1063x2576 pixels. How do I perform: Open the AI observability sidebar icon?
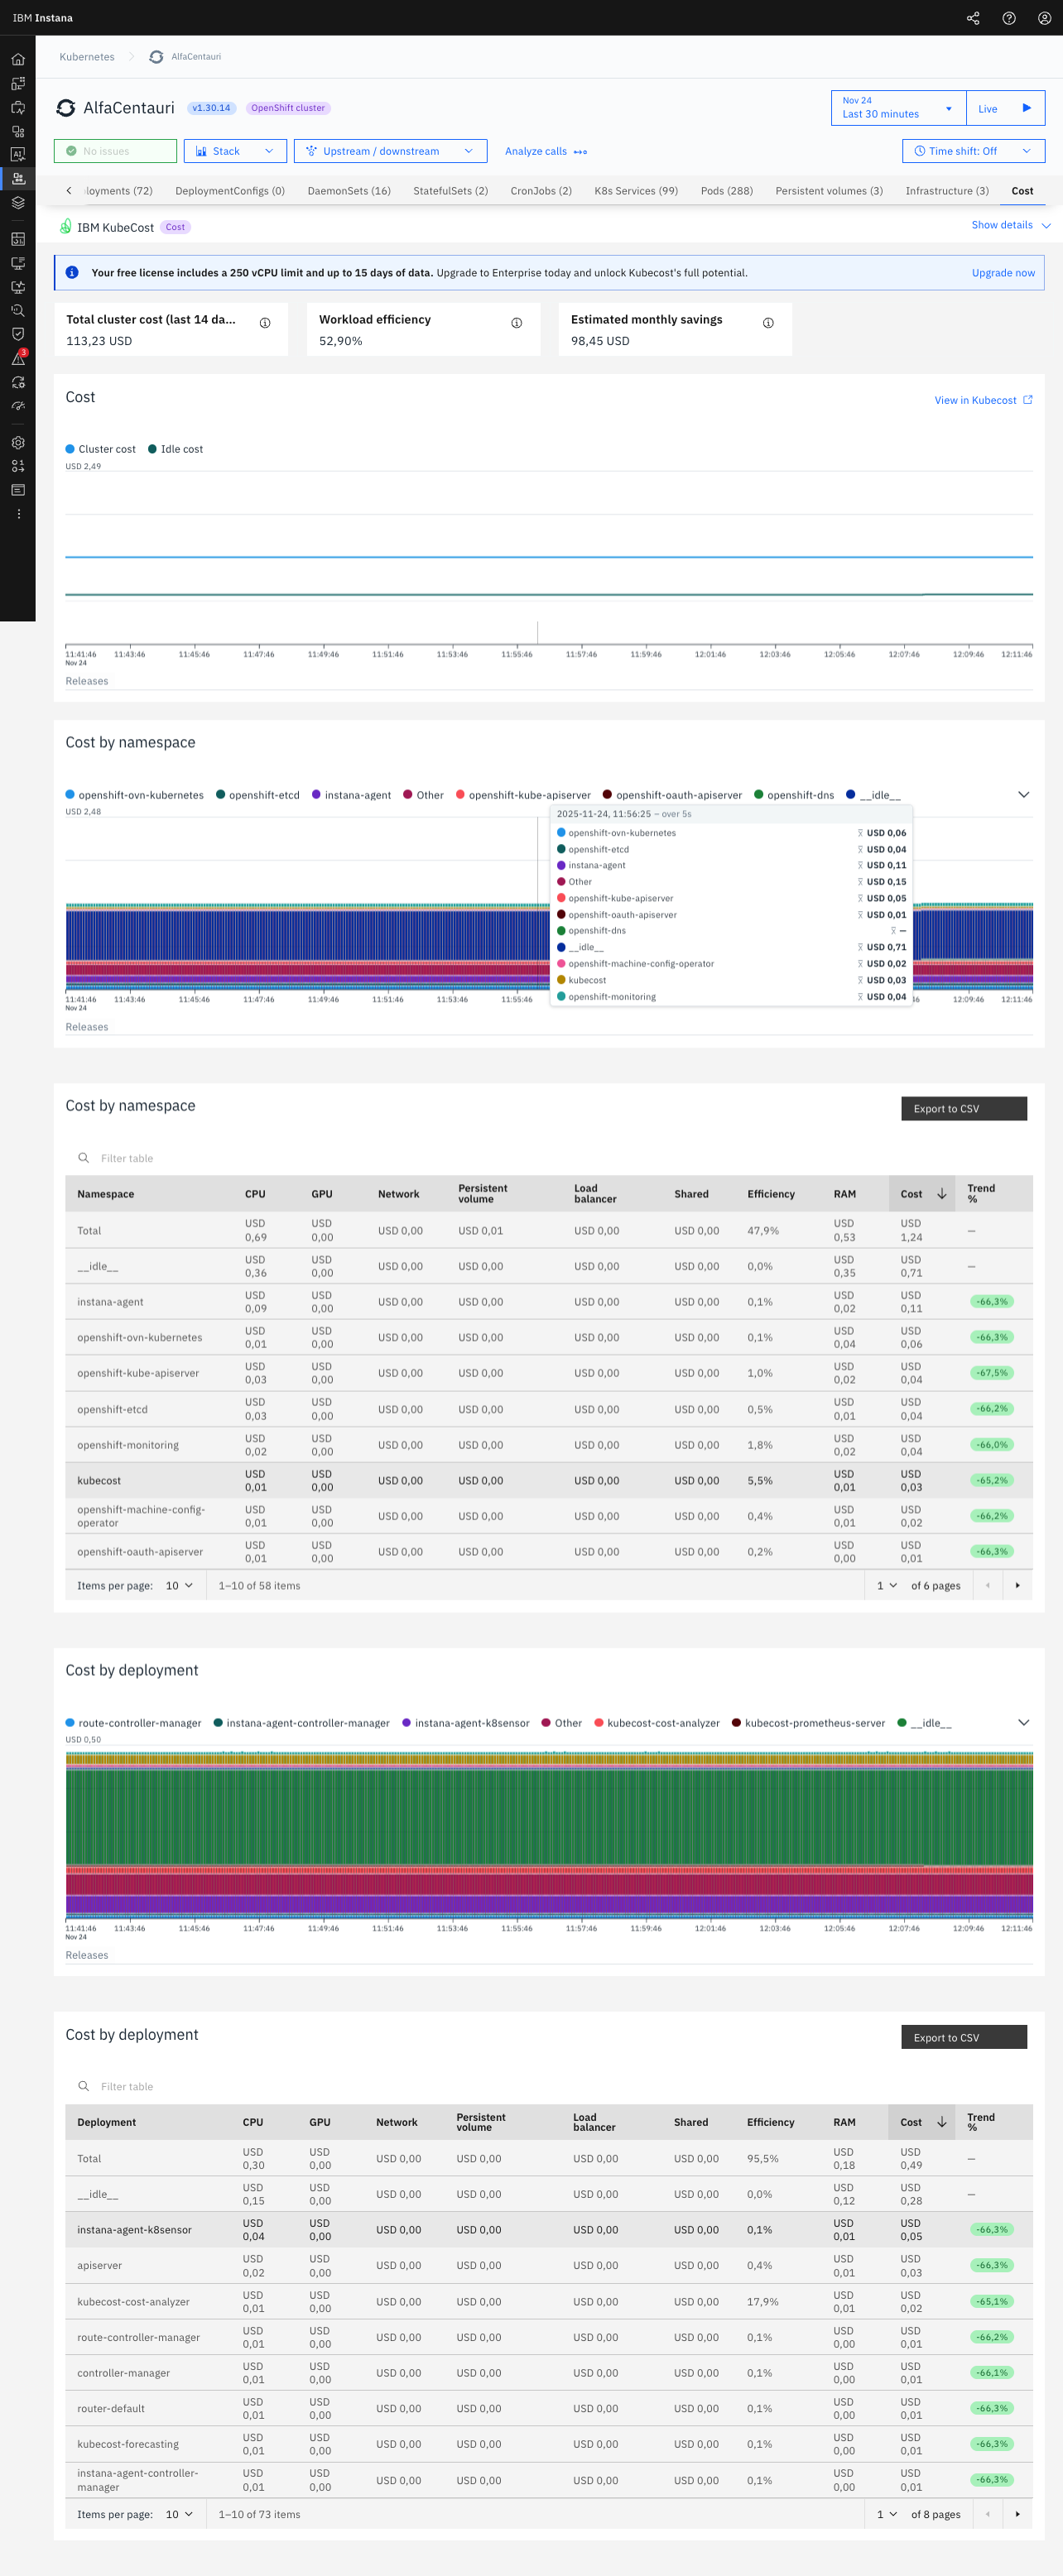pos(18,154)
